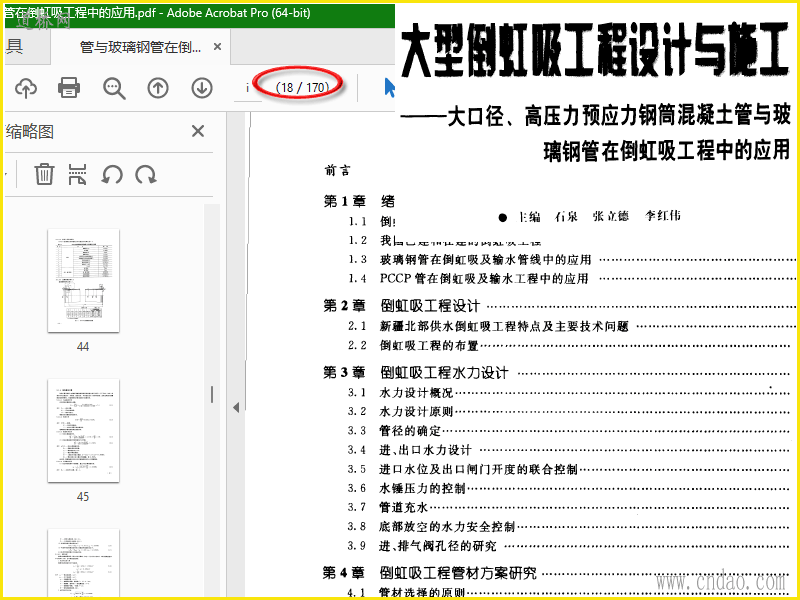The height and width of the screenshot is (600, 800).
Task: Click the Print icon in toolbar
Action: point(69,88)
